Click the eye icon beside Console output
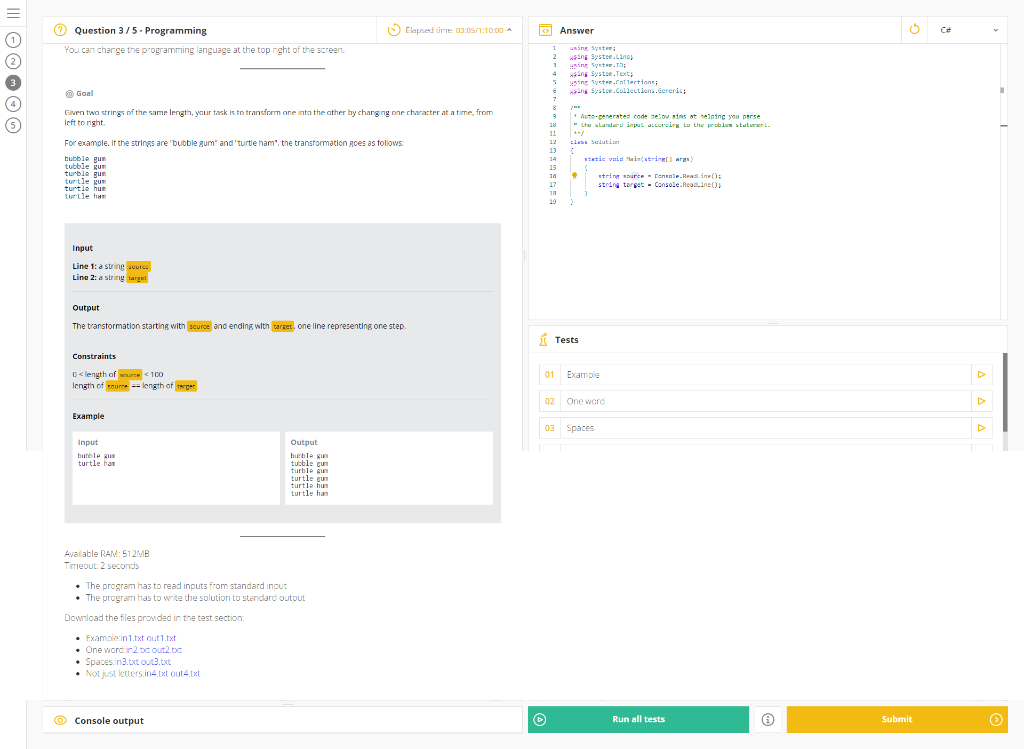 tap(60, 720)
